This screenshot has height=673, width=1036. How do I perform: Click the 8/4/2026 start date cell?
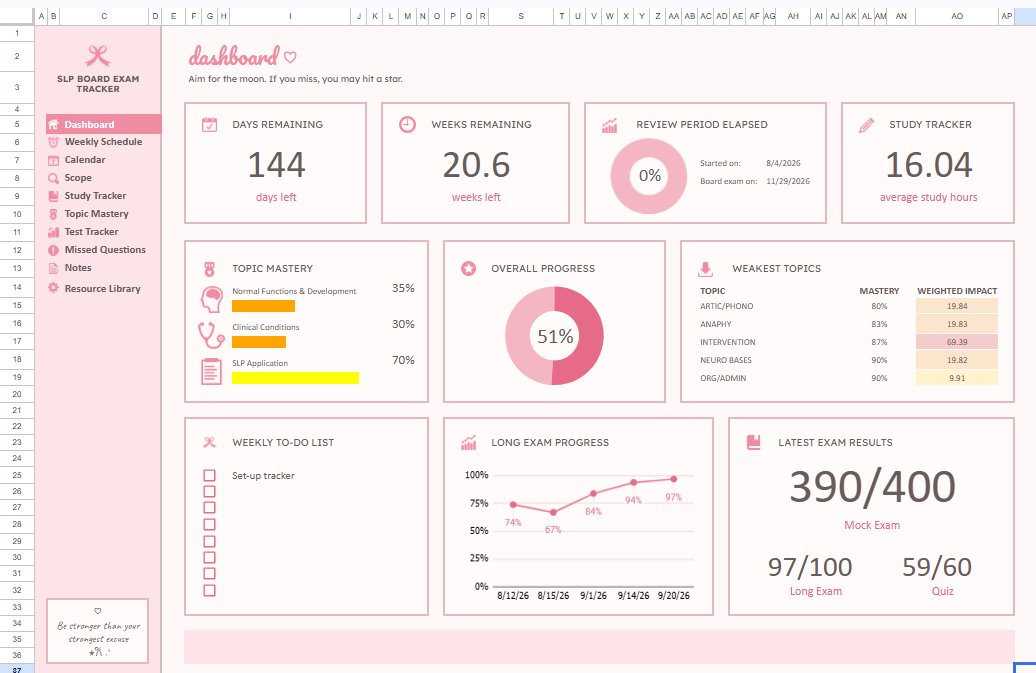pyautogui.click(x=783, y=163)
